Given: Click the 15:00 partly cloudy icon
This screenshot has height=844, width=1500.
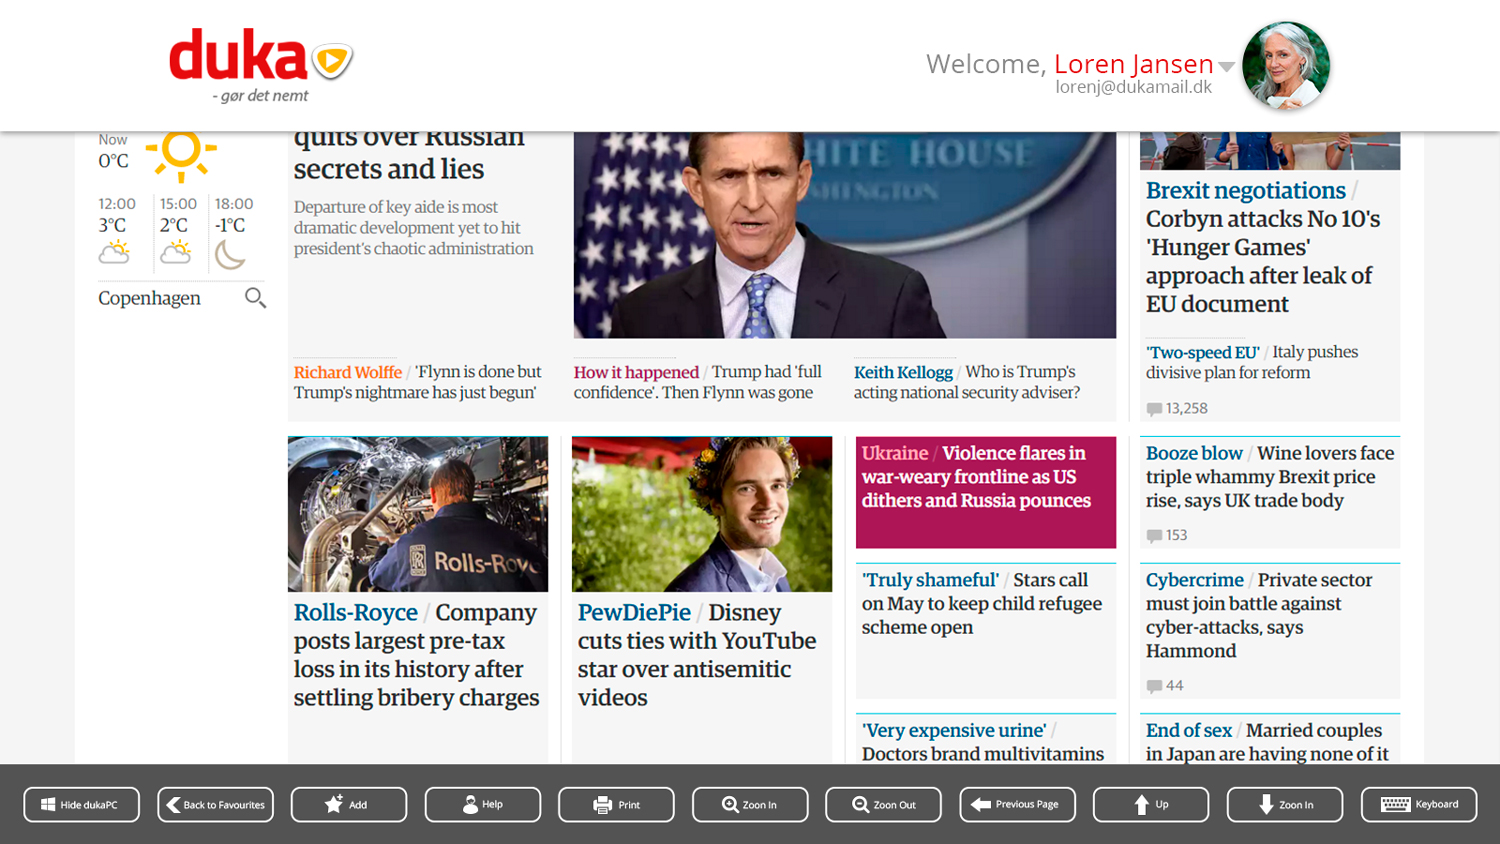Looking at the screenshot, I should [x=176, y=252].
